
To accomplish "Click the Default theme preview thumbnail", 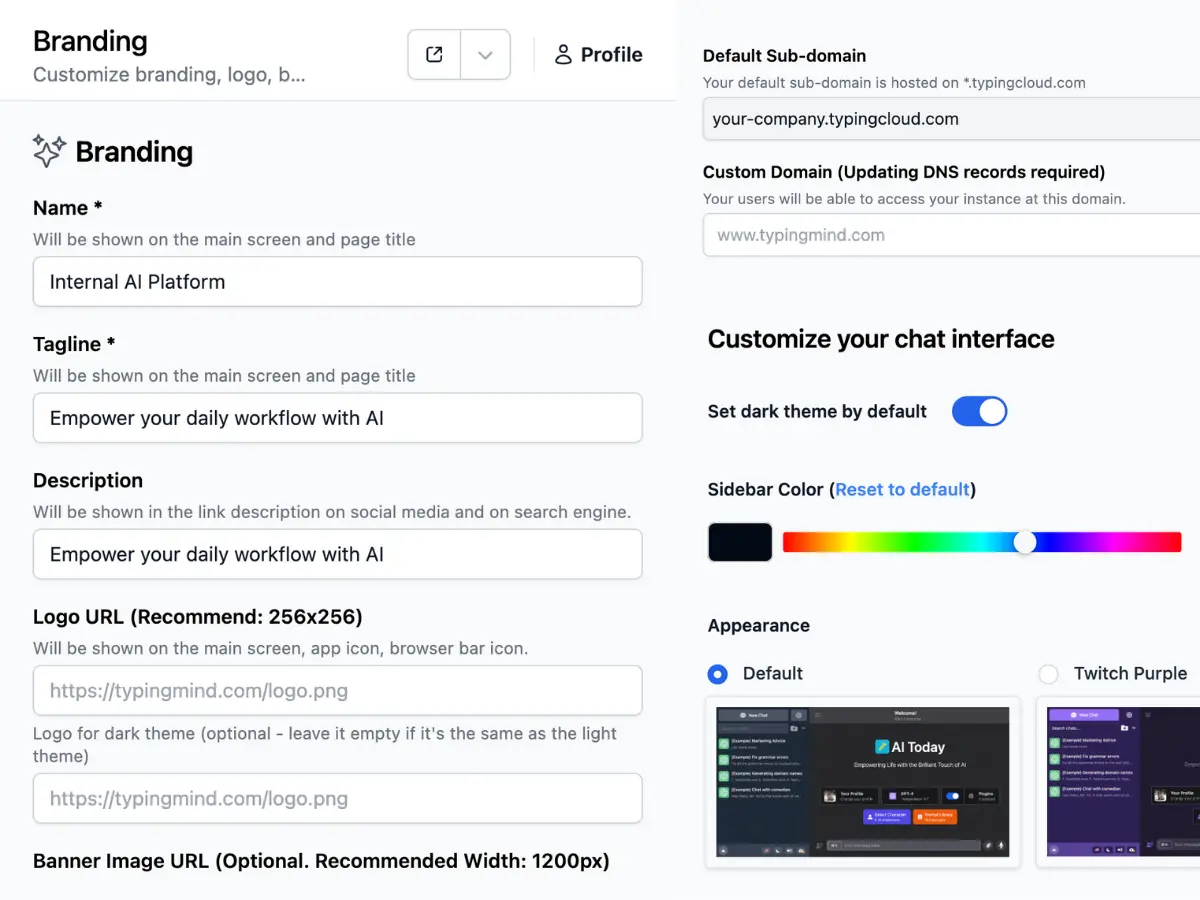I will point(863,782).
